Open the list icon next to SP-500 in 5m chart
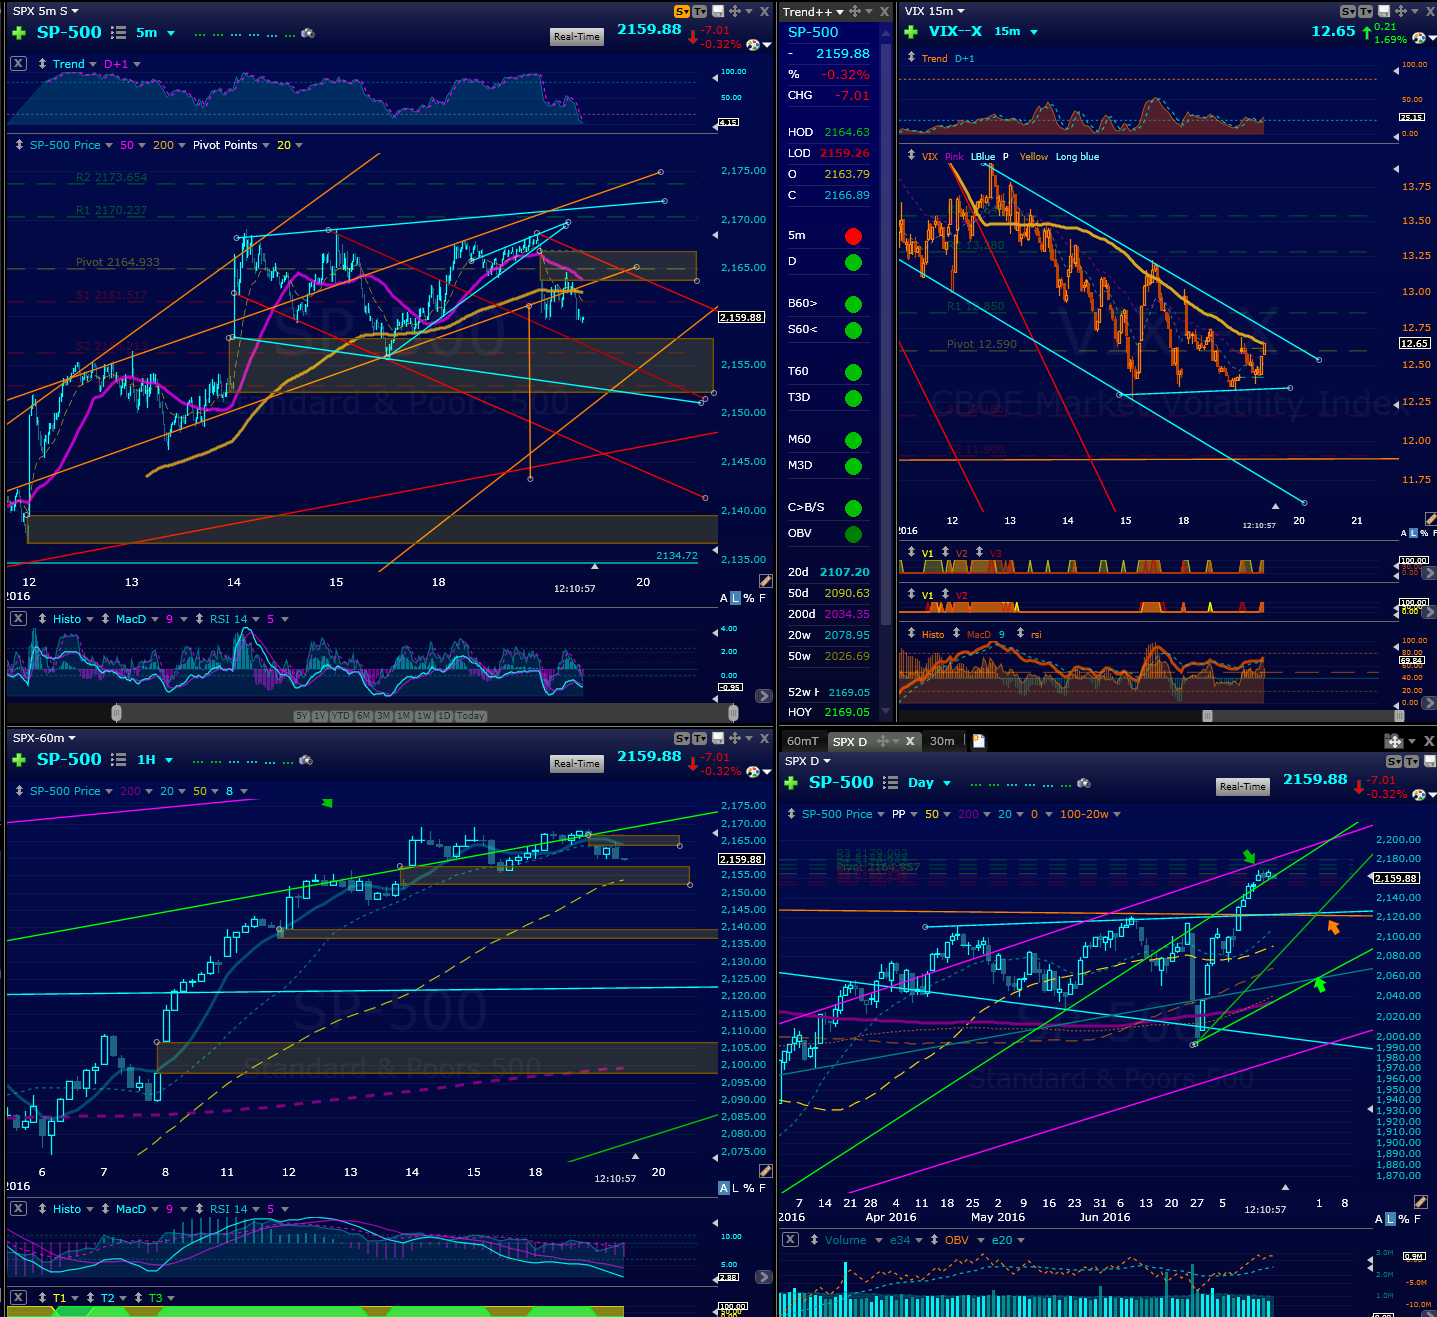This screenshot has width=1437, height=1317. pyautogui.click(x=118, y=33)
